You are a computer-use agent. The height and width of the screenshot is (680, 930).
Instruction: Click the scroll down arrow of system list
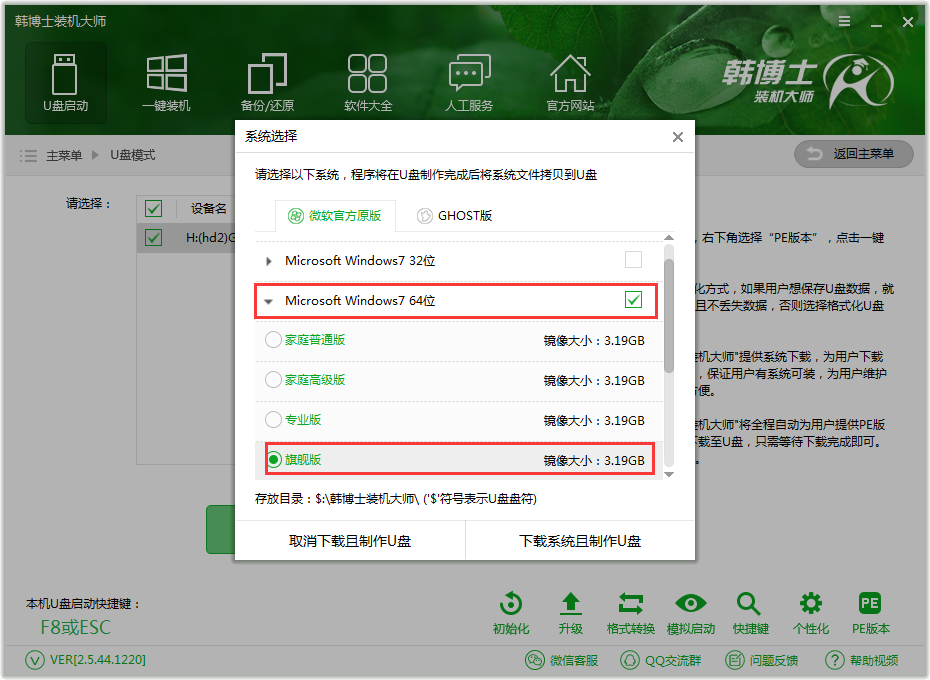(x=669, y=474)
